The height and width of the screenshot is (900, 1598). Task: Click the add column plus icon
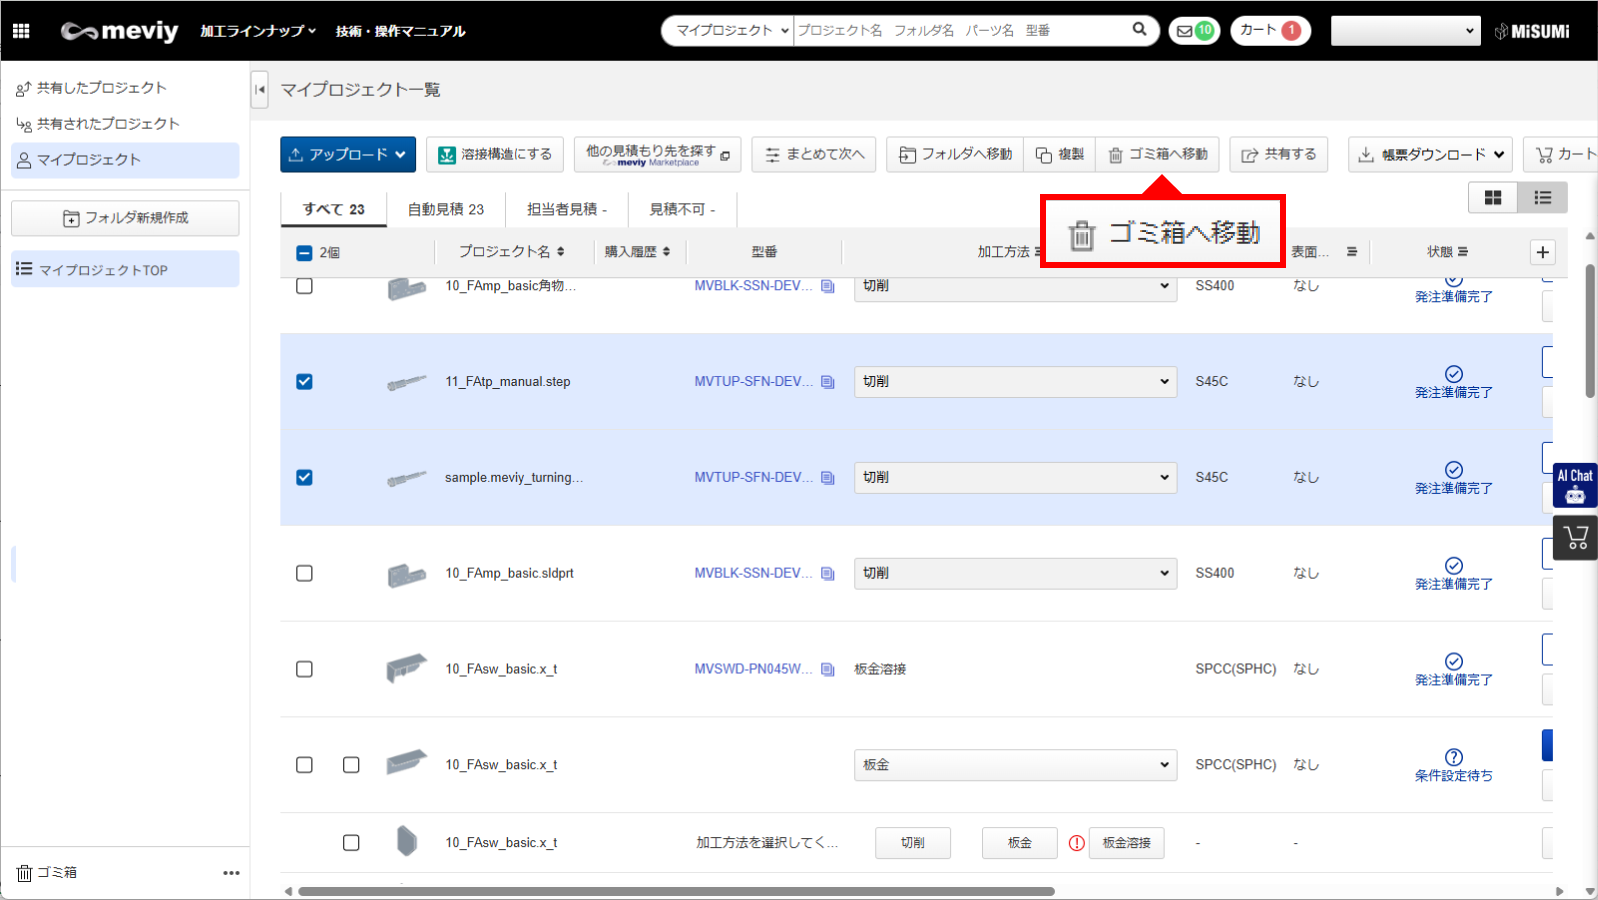pos(1542,252)
